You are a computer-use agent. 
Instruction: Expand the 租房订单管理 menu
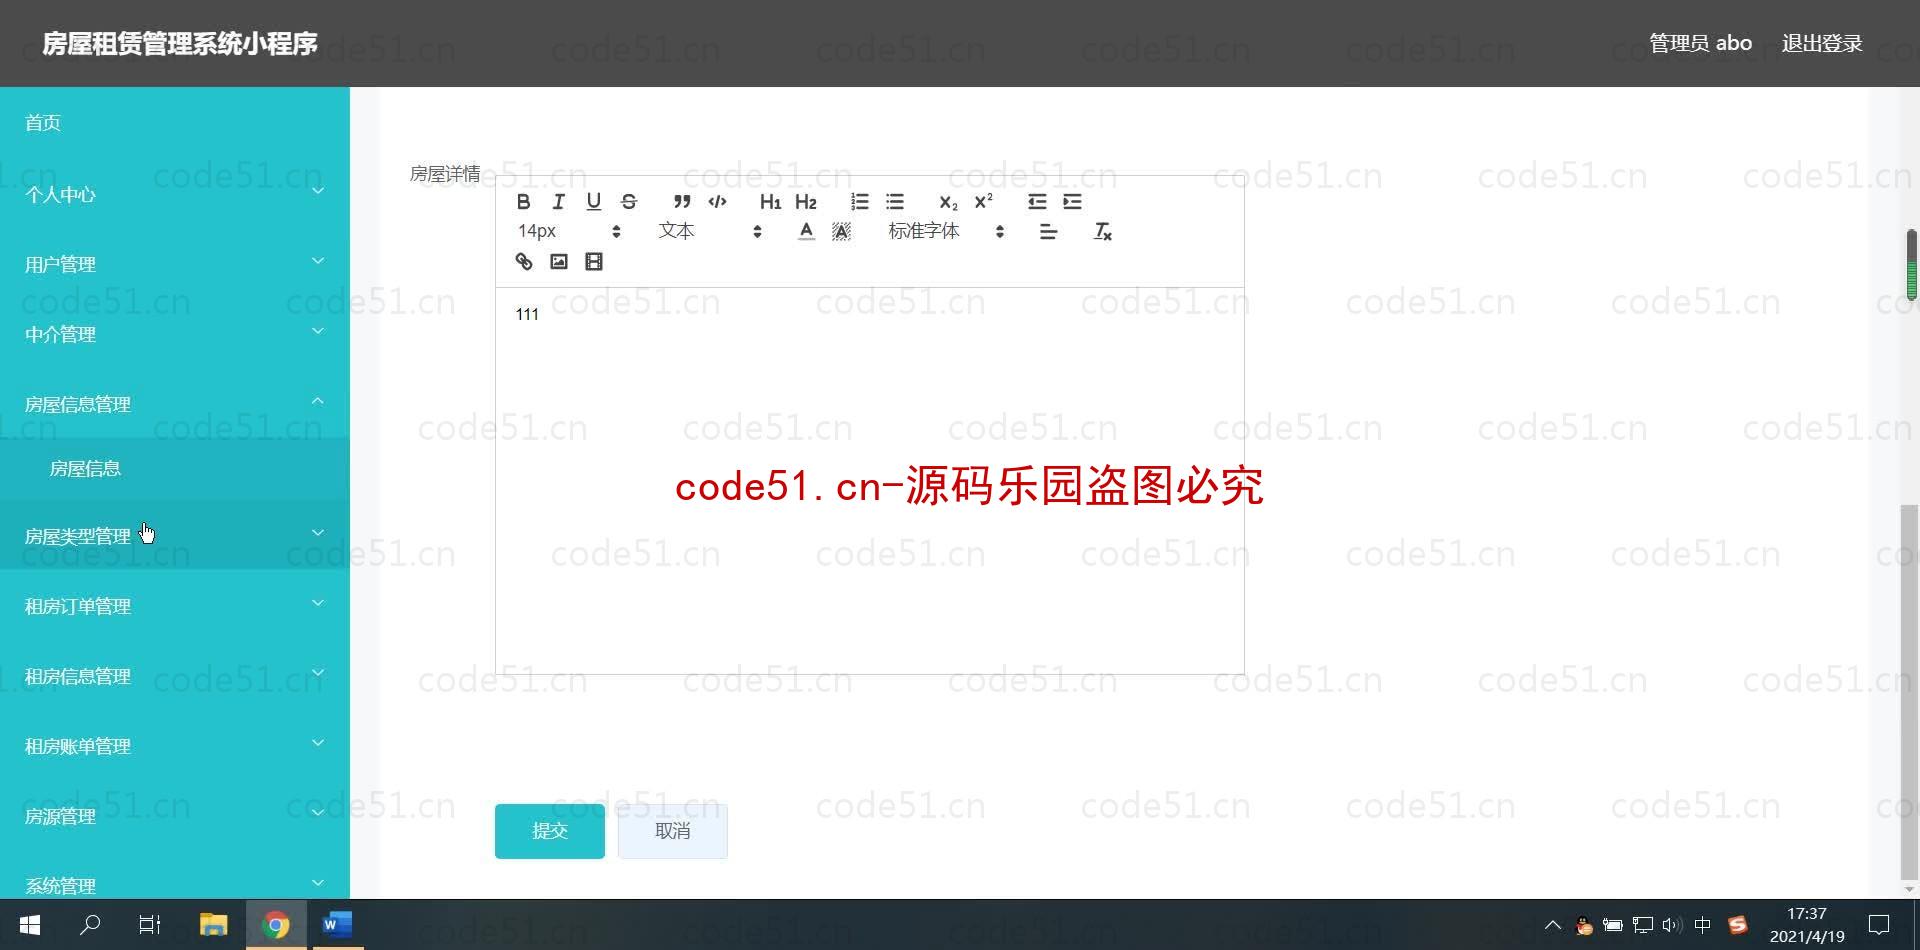pyautogui.click(x=175, y=606)
